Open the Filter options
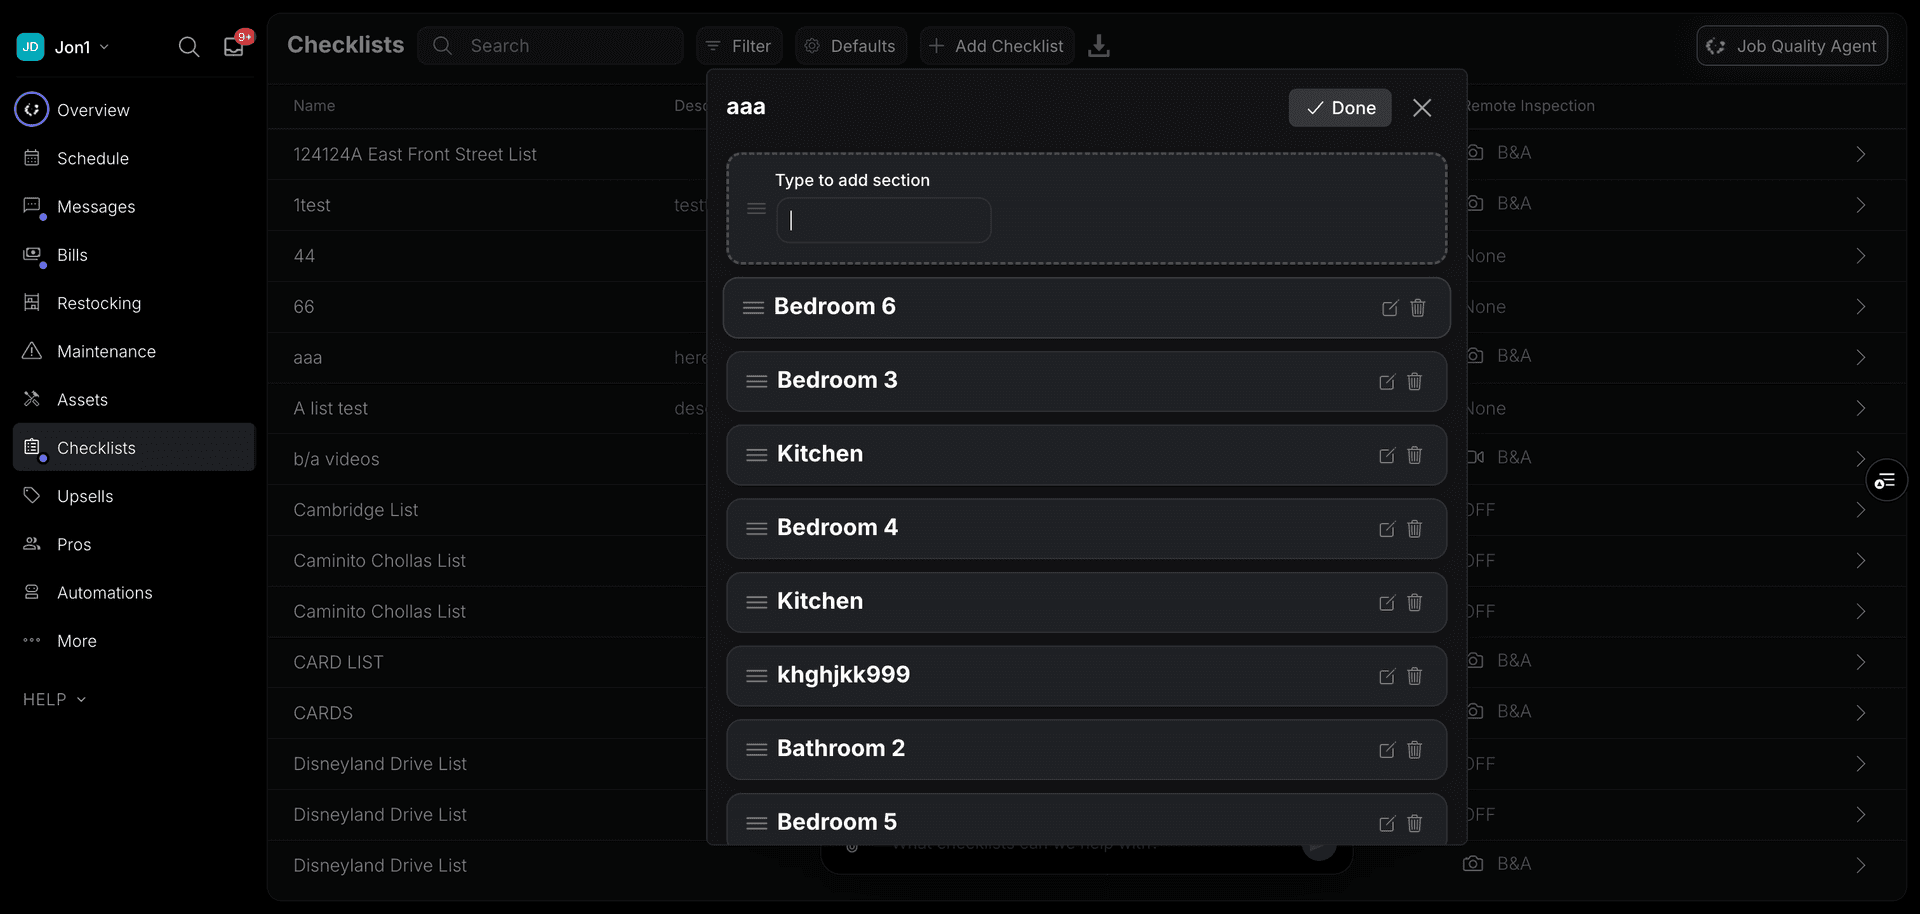 (739, 46)
